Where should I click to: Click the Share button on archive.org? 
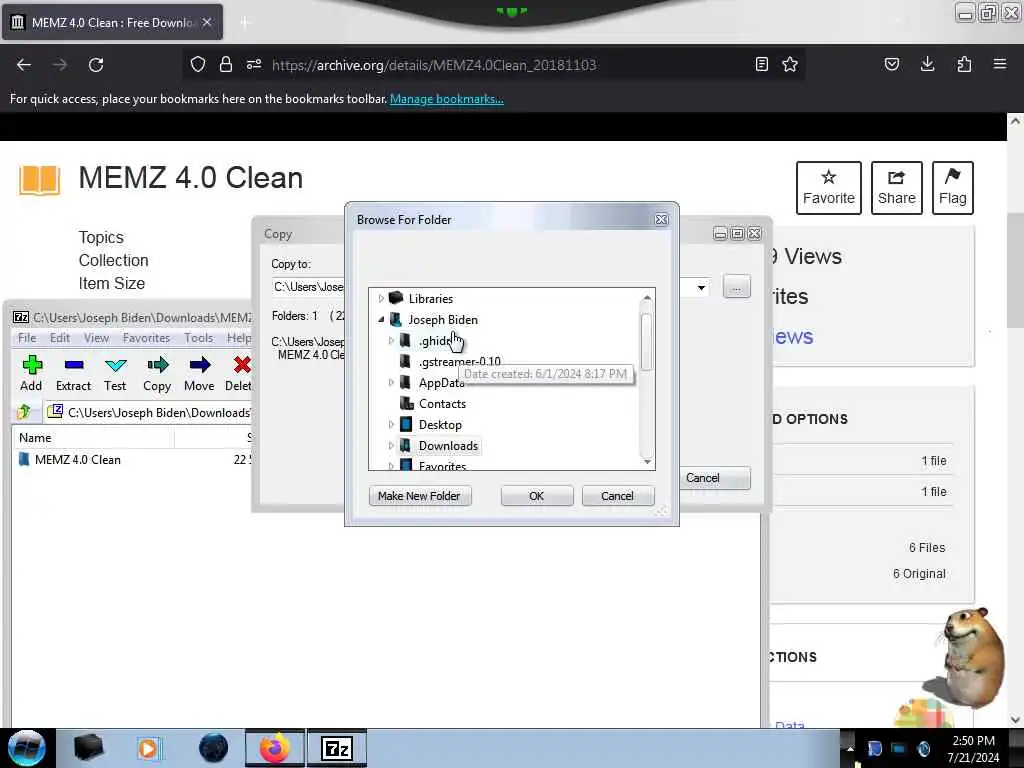click(897, 187)
